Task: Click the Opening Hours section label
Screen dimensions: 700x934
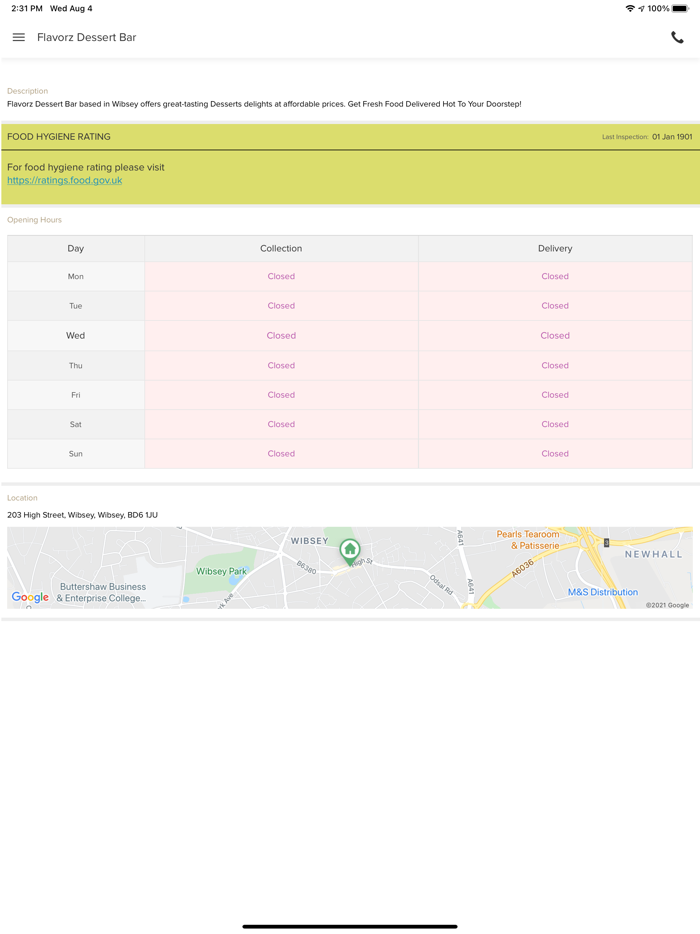Action: click(34, 220)
